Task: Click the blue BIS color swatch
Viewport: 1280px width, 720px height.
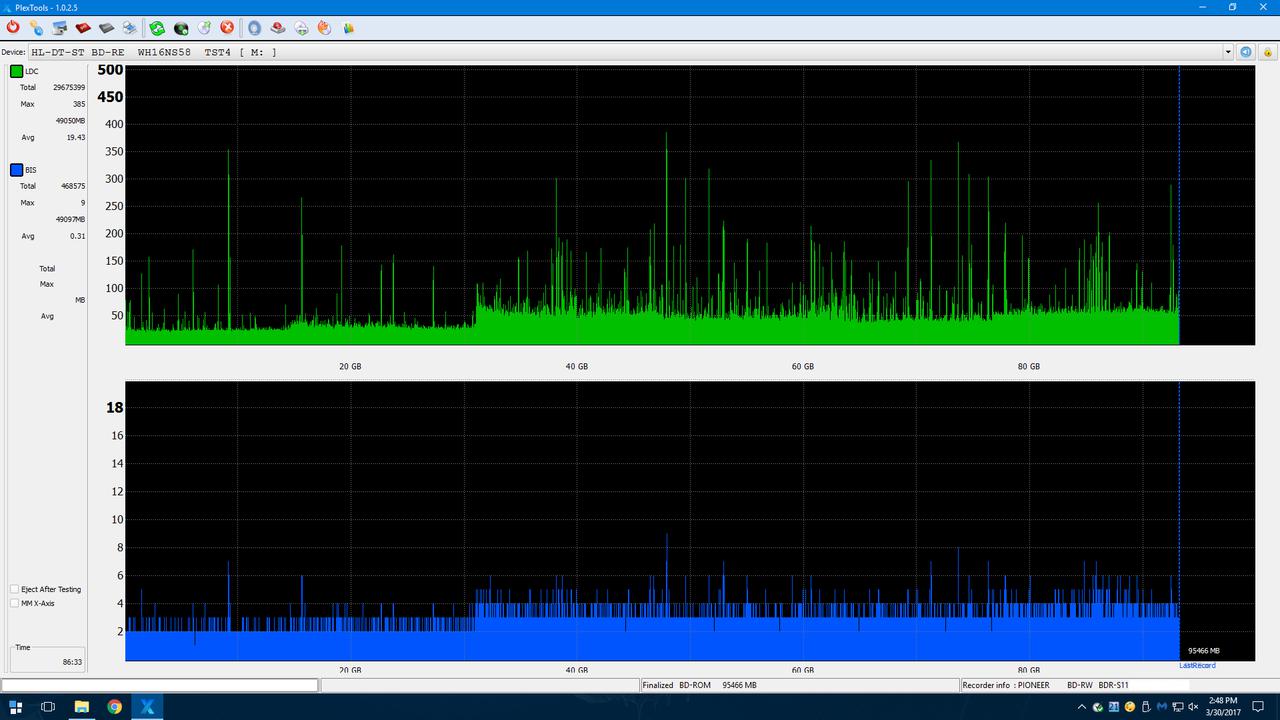Action: [x=16, y=170]
